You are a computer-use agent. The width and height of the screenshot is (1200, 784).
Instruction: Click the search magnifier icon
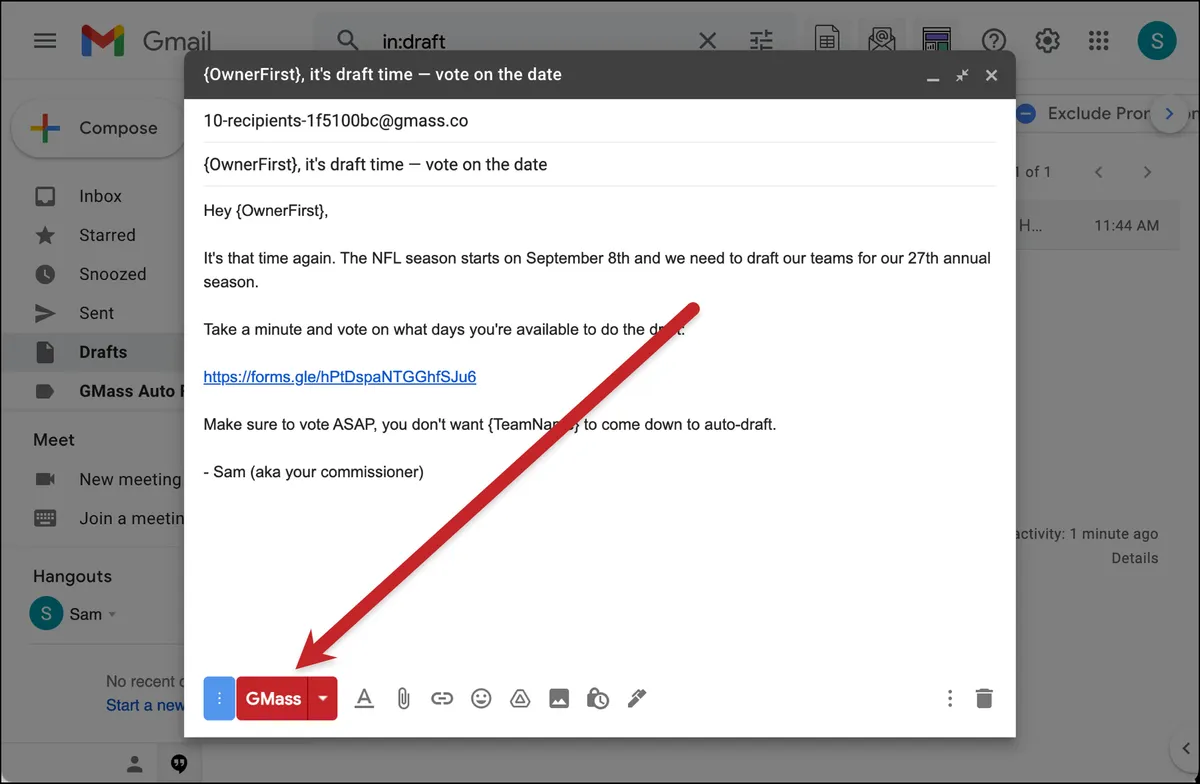tap(347, 41)
